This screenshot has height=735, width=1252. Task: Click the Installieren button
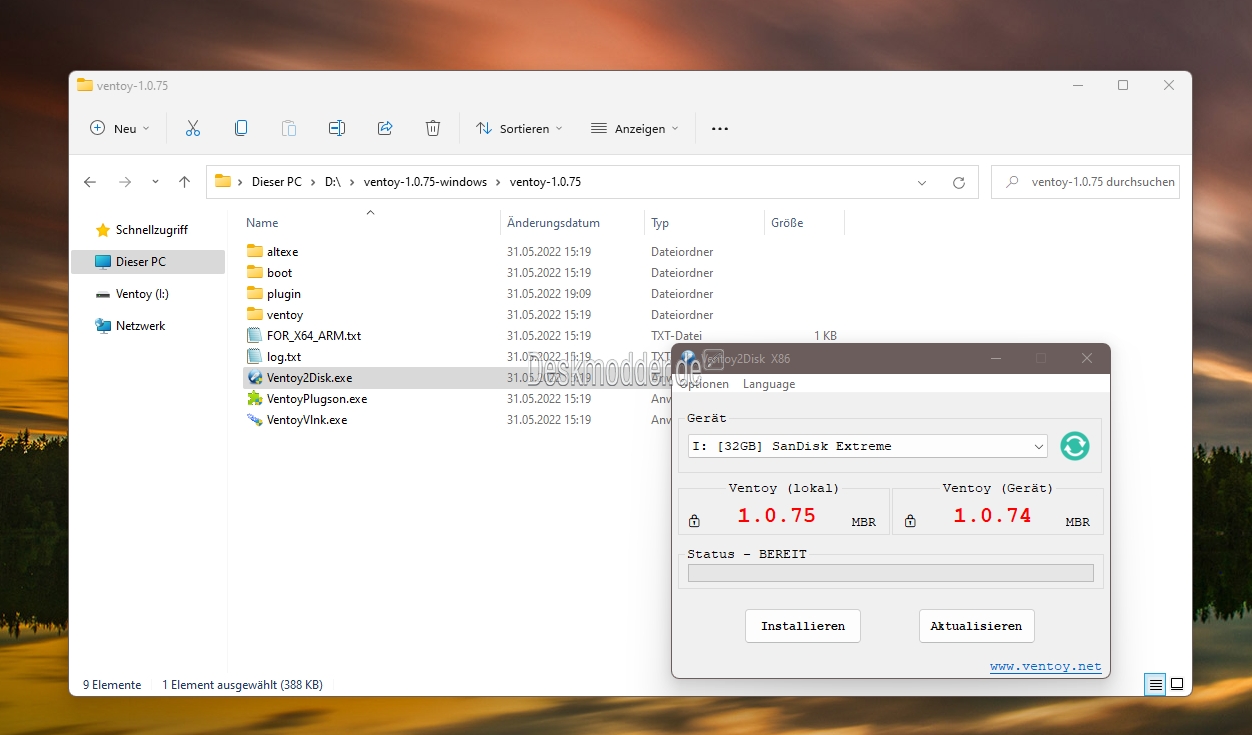pyautogui.click(x=803, y=626)
